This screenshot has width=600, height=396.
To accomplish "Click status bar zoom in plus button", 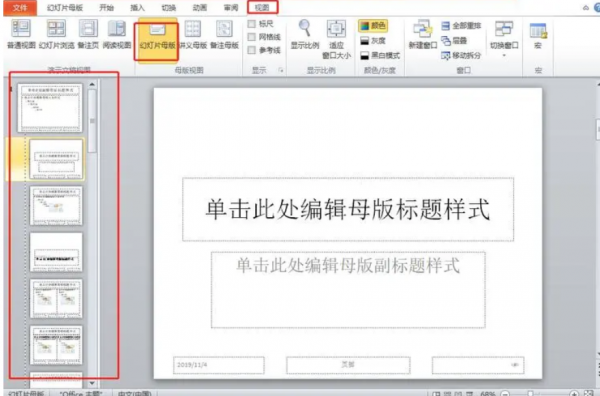I will tap(574, 393).
